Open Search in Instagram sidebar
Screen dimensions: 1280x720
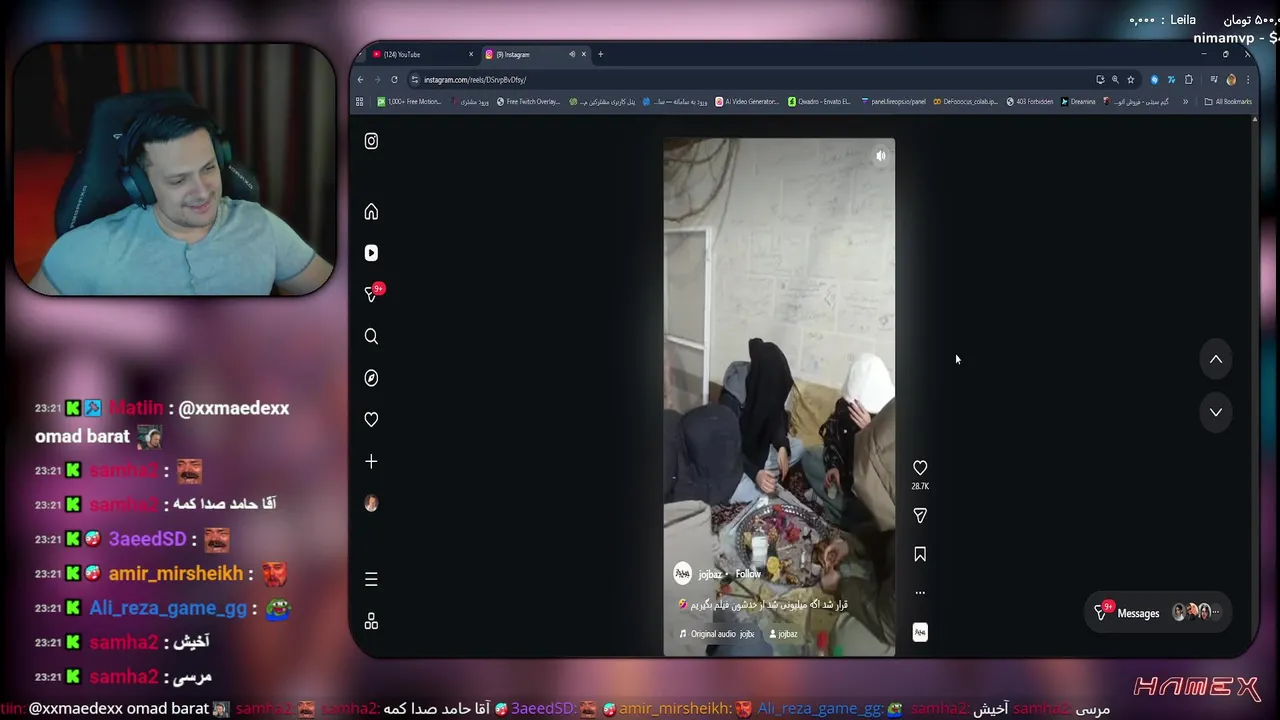(371, 336)
